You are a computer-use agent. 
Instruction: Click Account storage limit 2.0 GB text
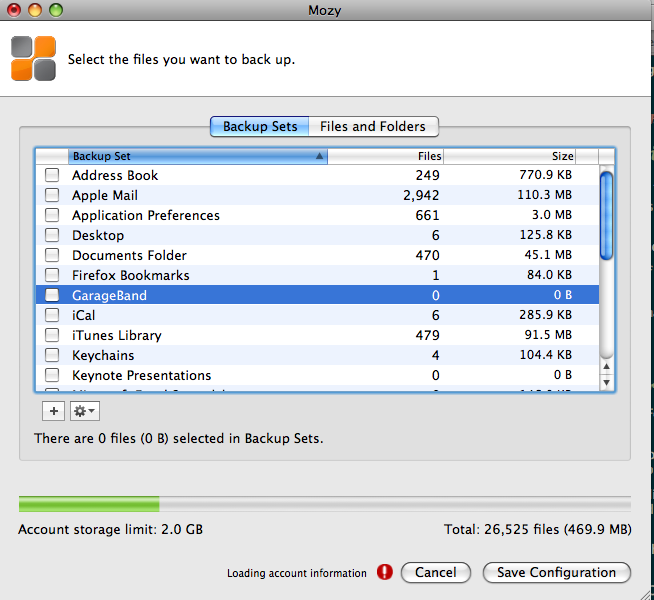pyautogui.click(x=111, y=529)
